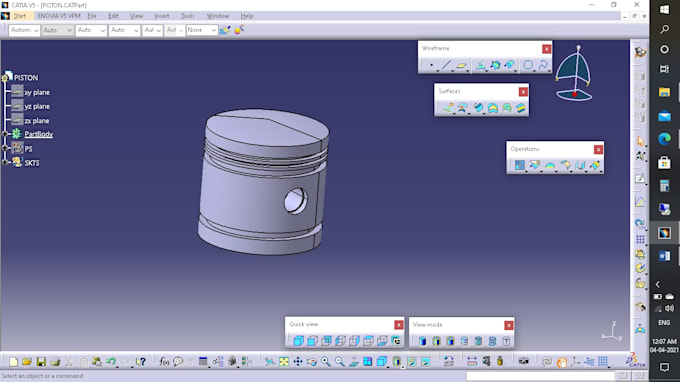Click the Fit All In icon
This screenshot has height=382, width=680.
284,362
